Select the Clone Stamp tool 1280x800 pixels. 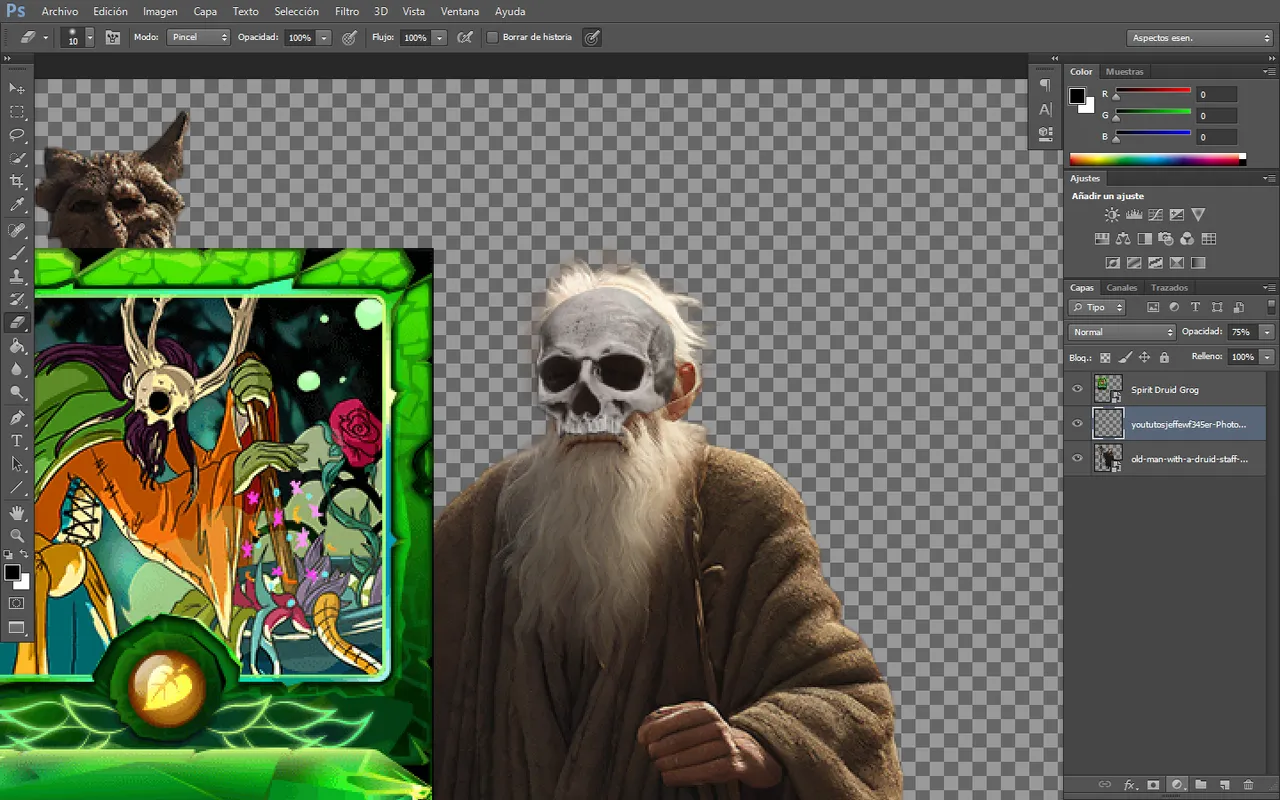(17, 276)
